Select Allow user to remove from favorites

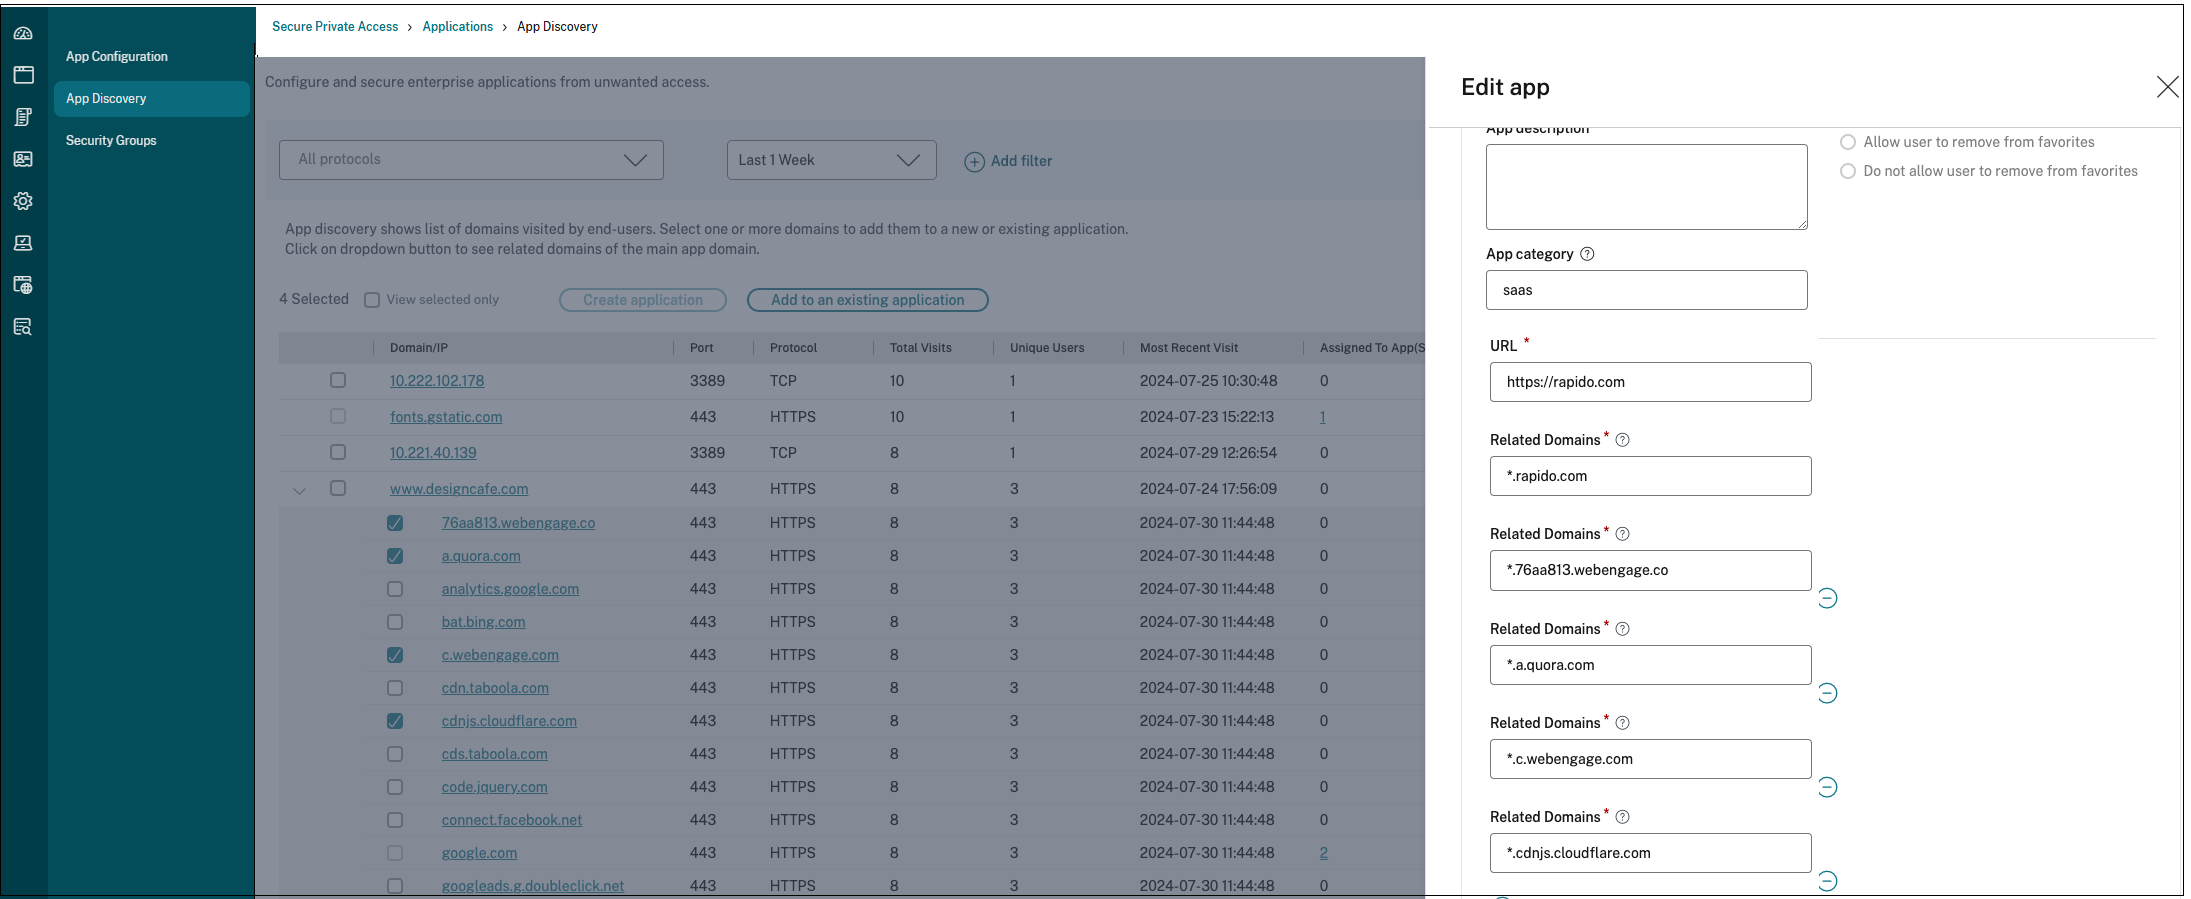coord(1848,142)
